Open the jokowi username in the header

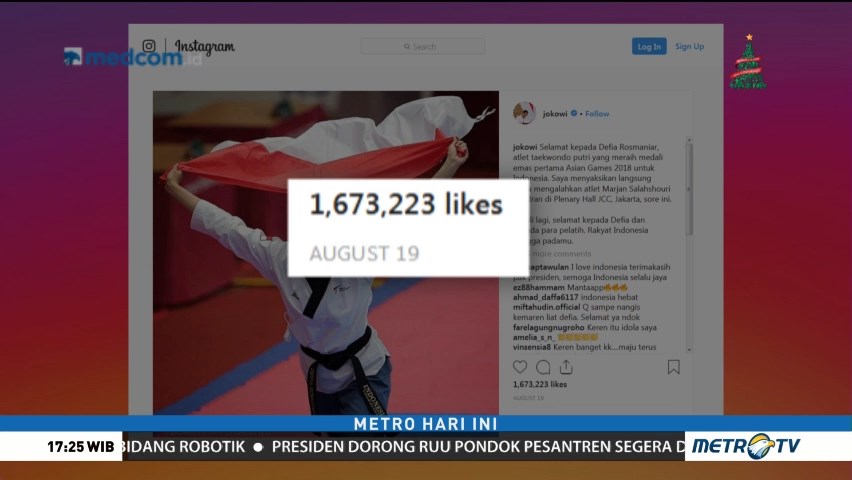[555, 114]
